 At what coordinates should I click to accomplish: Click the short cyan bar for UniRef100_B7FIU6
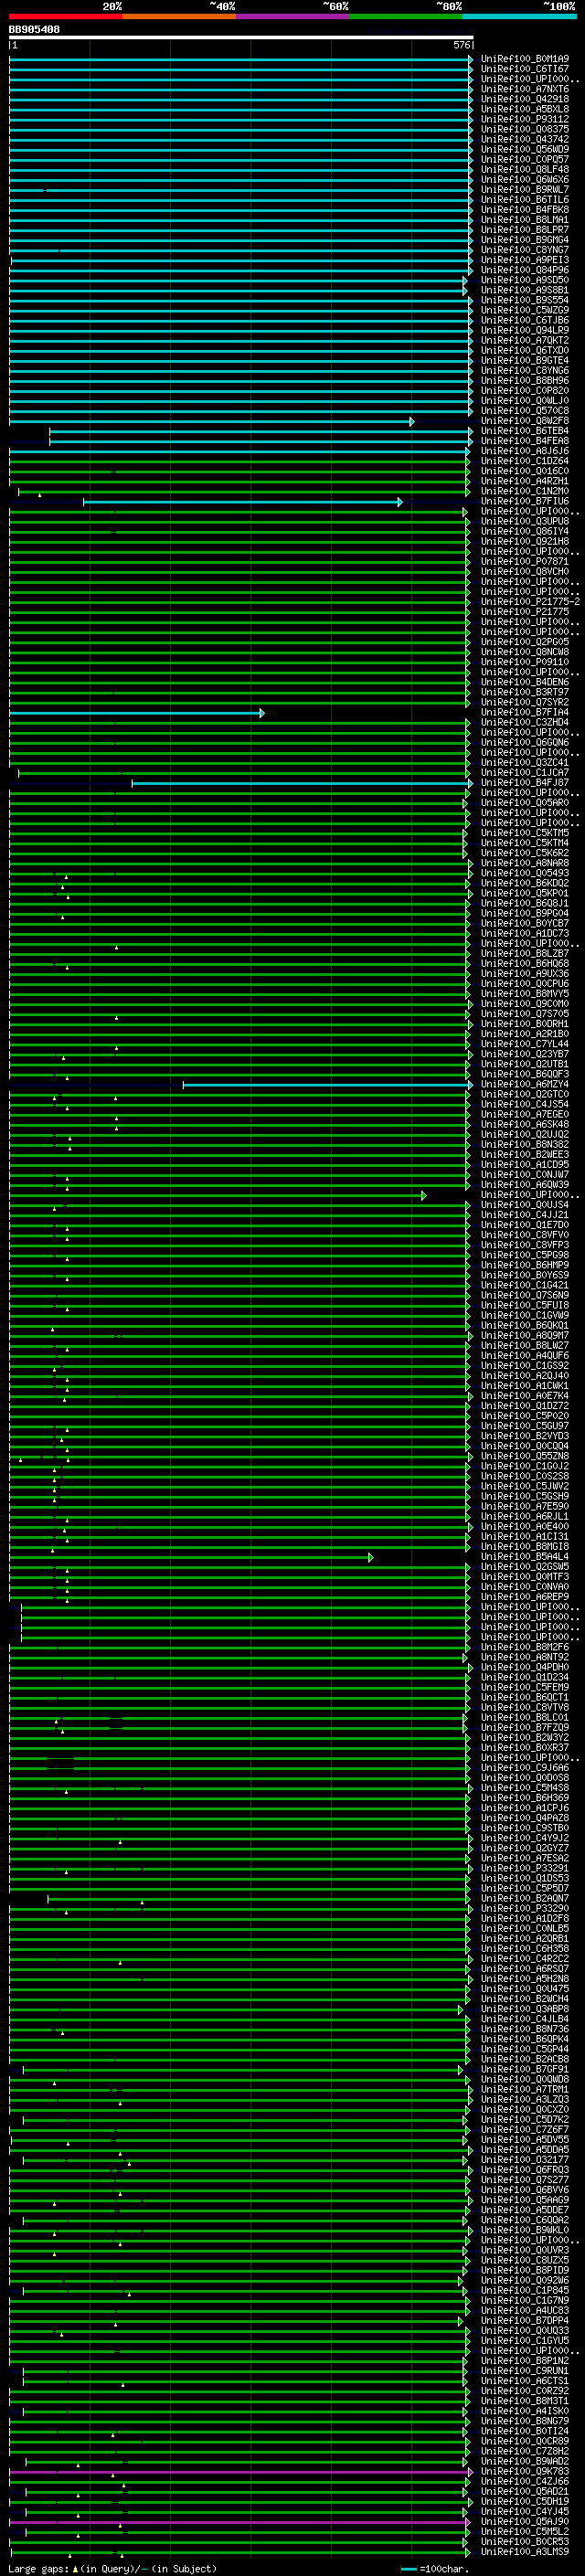coord(243,502)
